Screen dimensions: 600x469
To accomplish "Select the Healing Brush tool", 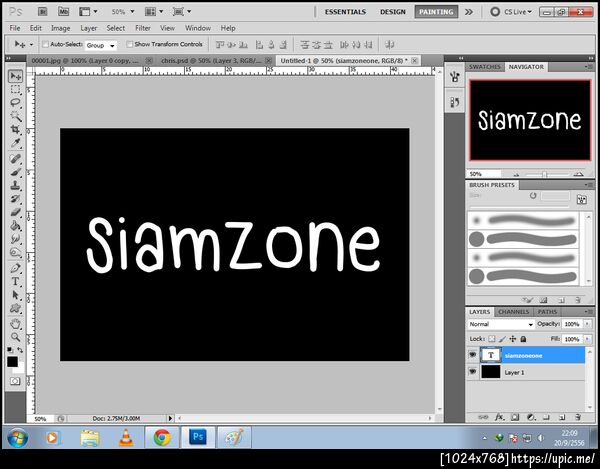I will click(15, 159).
